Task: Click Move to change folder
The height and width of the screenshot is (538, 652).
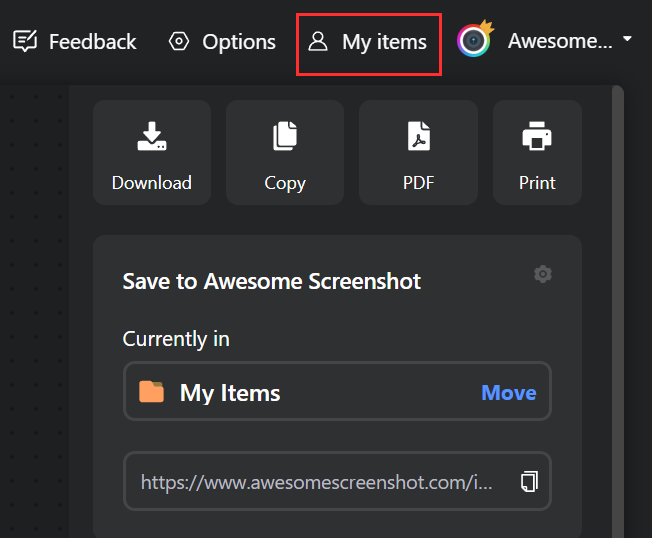Action: pyautogui.click(x=509, y=392)
